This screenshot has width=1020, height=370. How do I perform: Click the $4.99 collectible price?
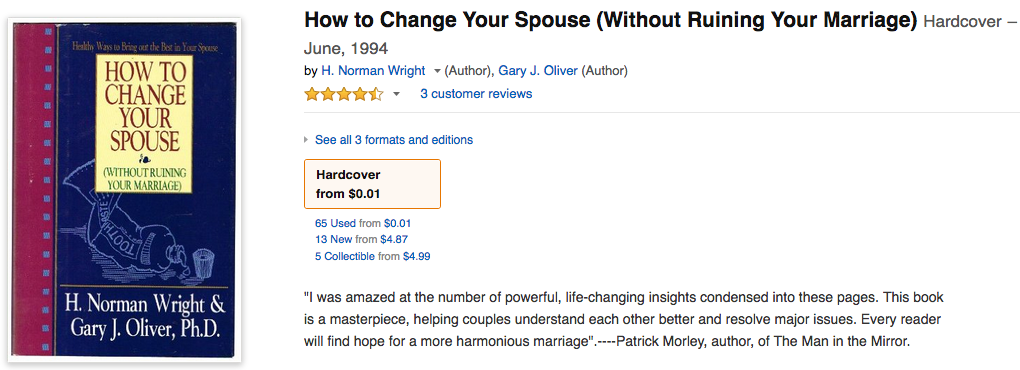coord(416,256)
